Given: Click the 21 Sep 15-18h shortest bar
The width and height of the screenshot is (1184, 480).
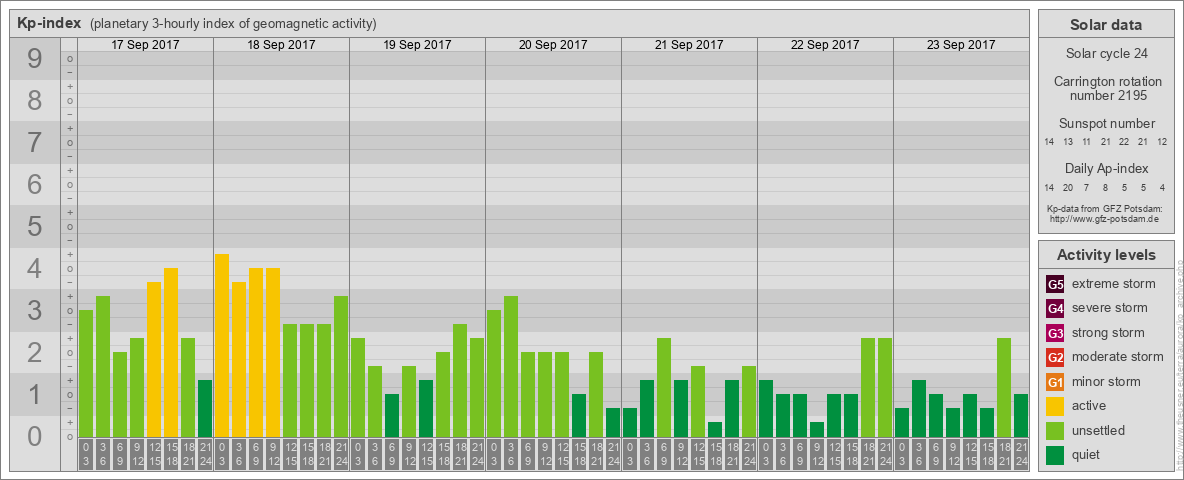Looking at the screenshot, I should [714, 429].
